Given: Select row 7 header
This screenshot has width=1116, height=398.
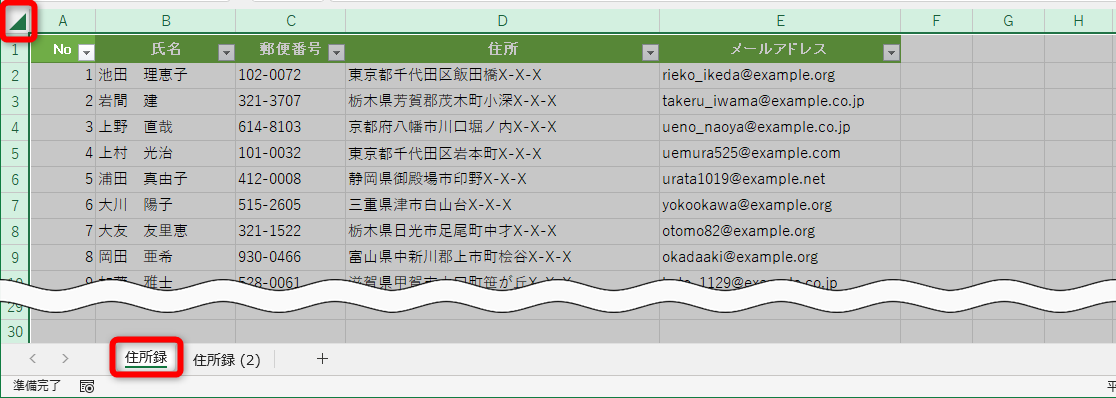Looking at the screenshot, I should (x=16, y=206).
